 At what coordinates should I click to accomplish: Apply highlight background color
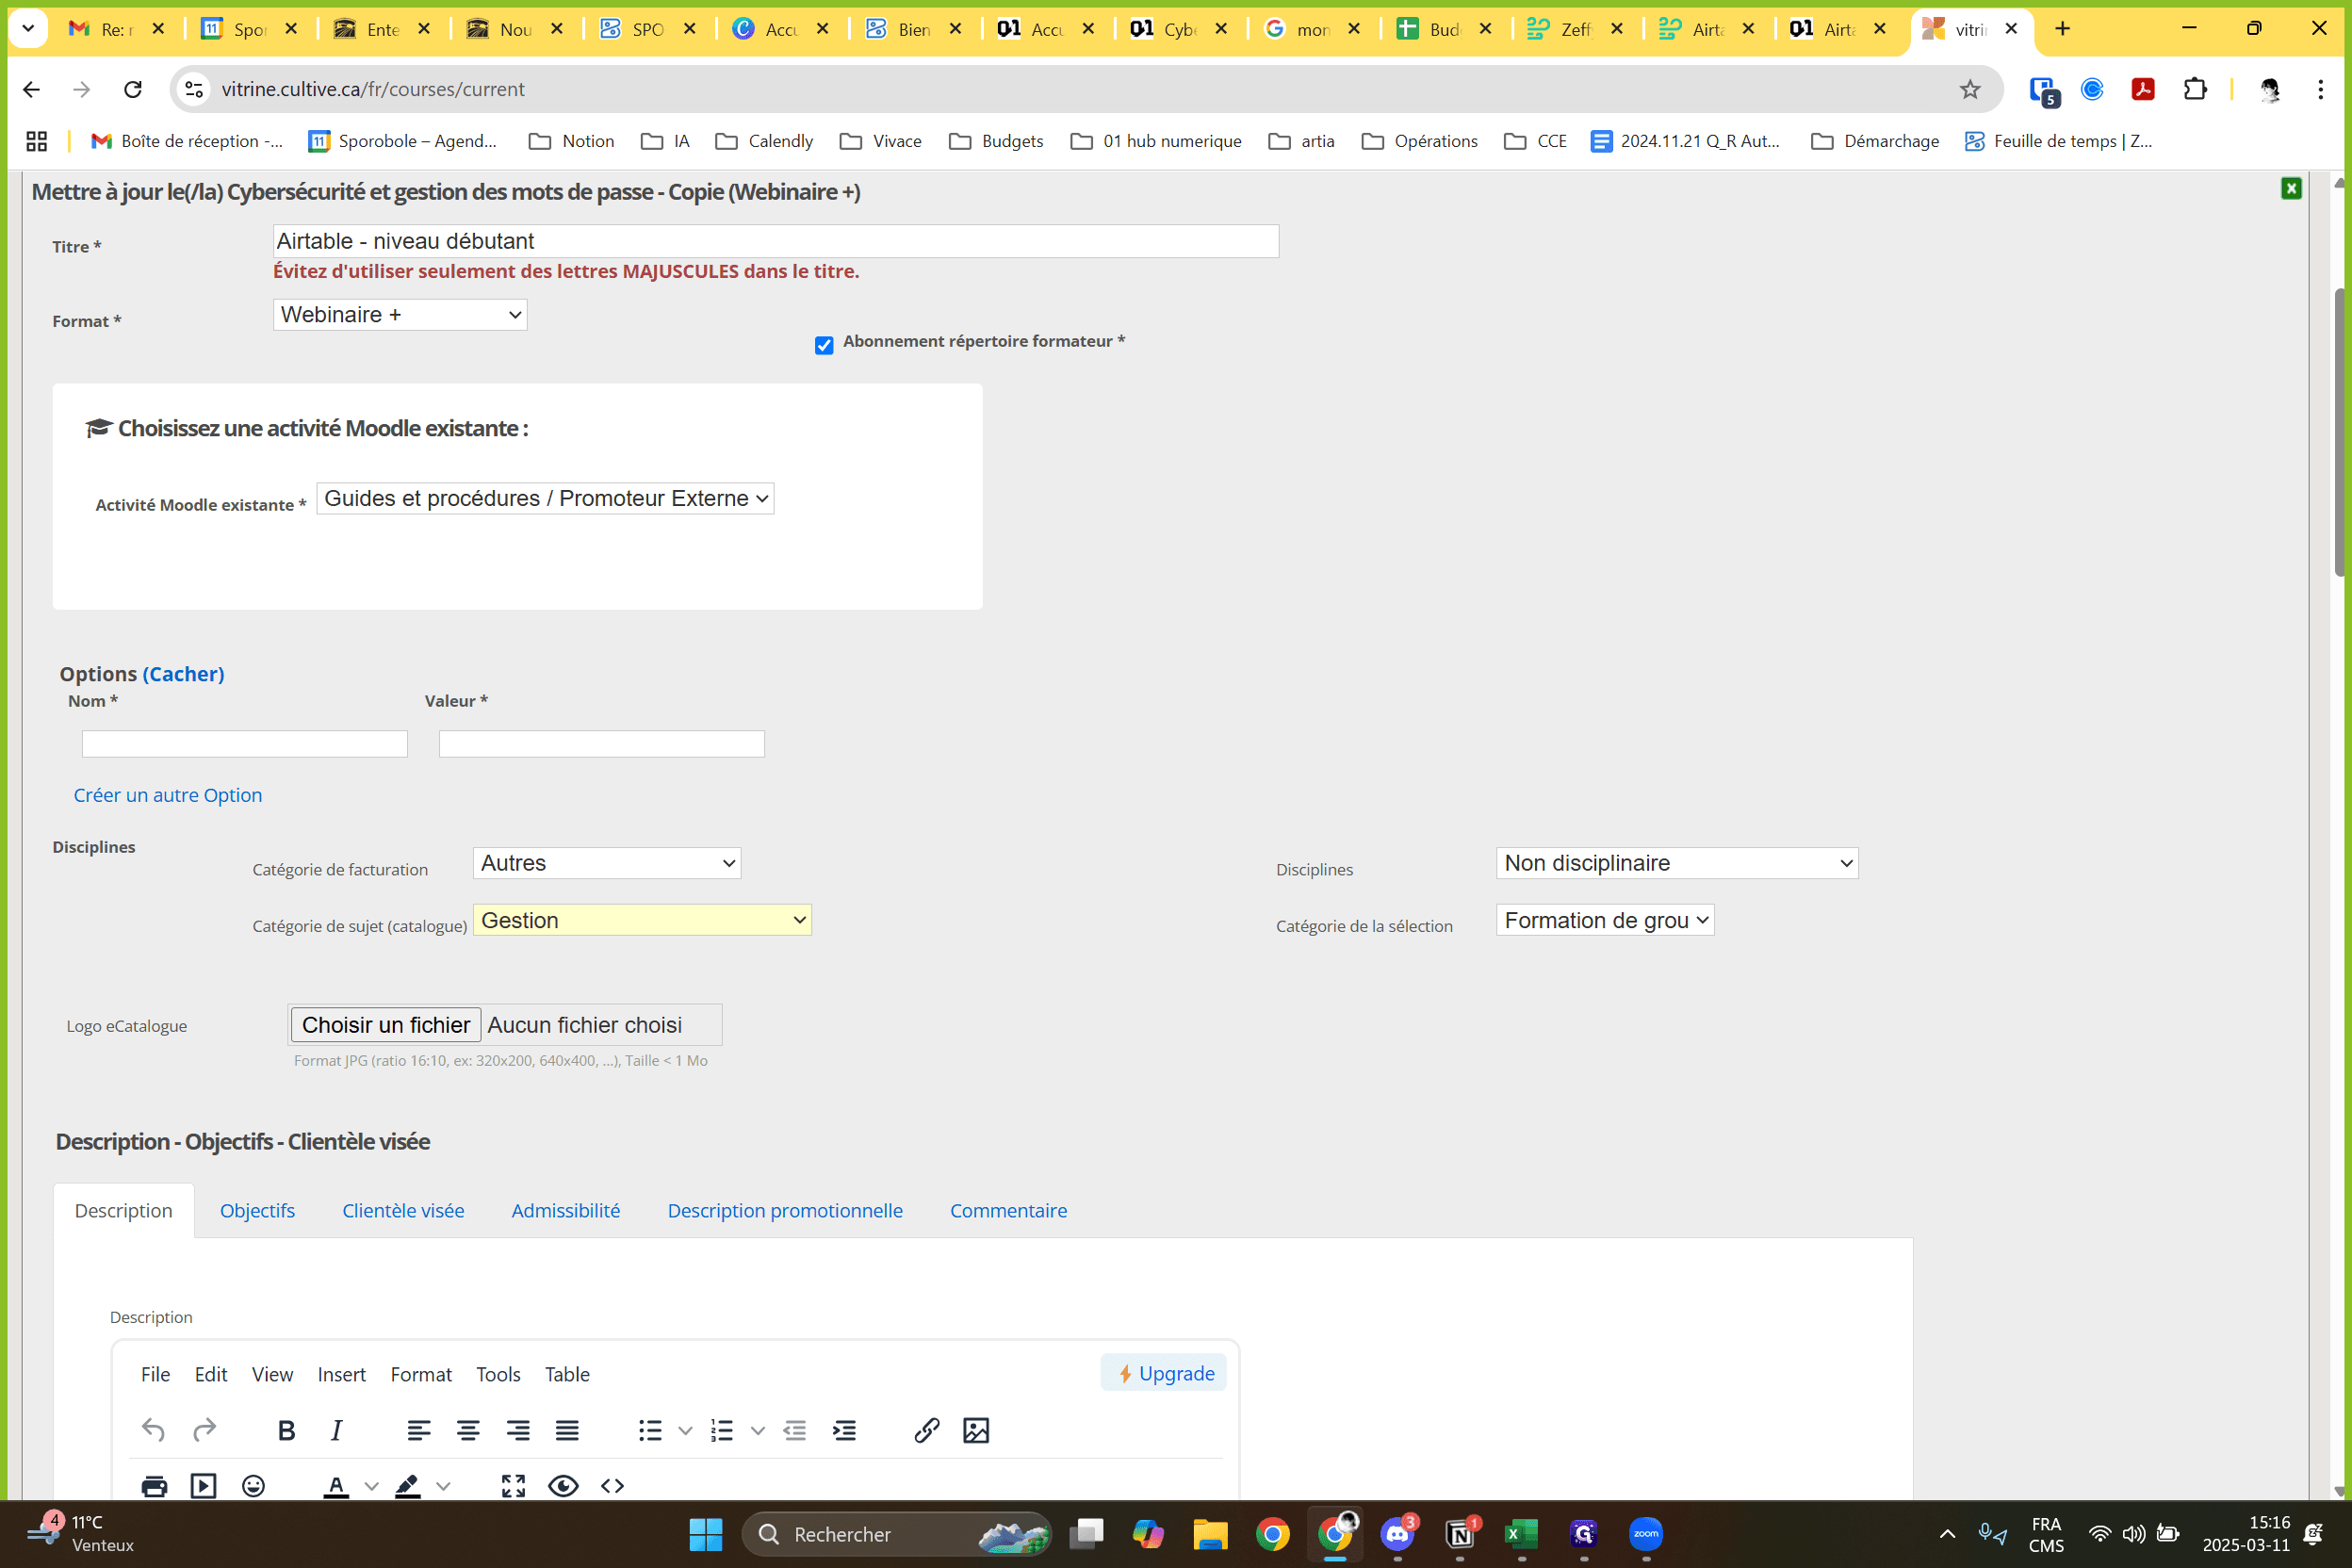[408, 1486]
